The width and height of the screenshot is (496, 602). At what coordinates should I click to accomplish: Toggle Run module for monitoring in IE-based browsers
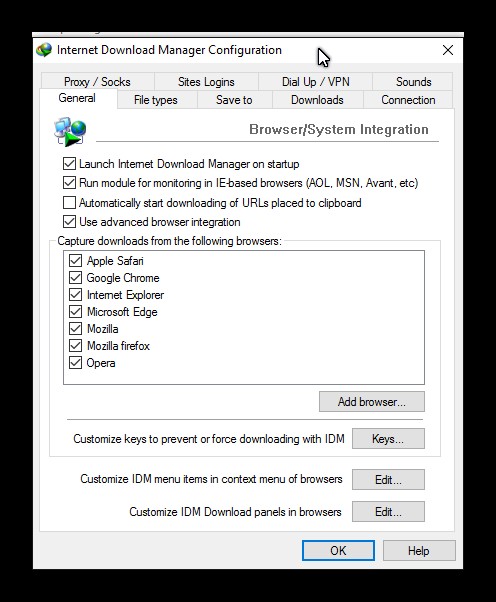pyautogui.click(x=69, y=183)
